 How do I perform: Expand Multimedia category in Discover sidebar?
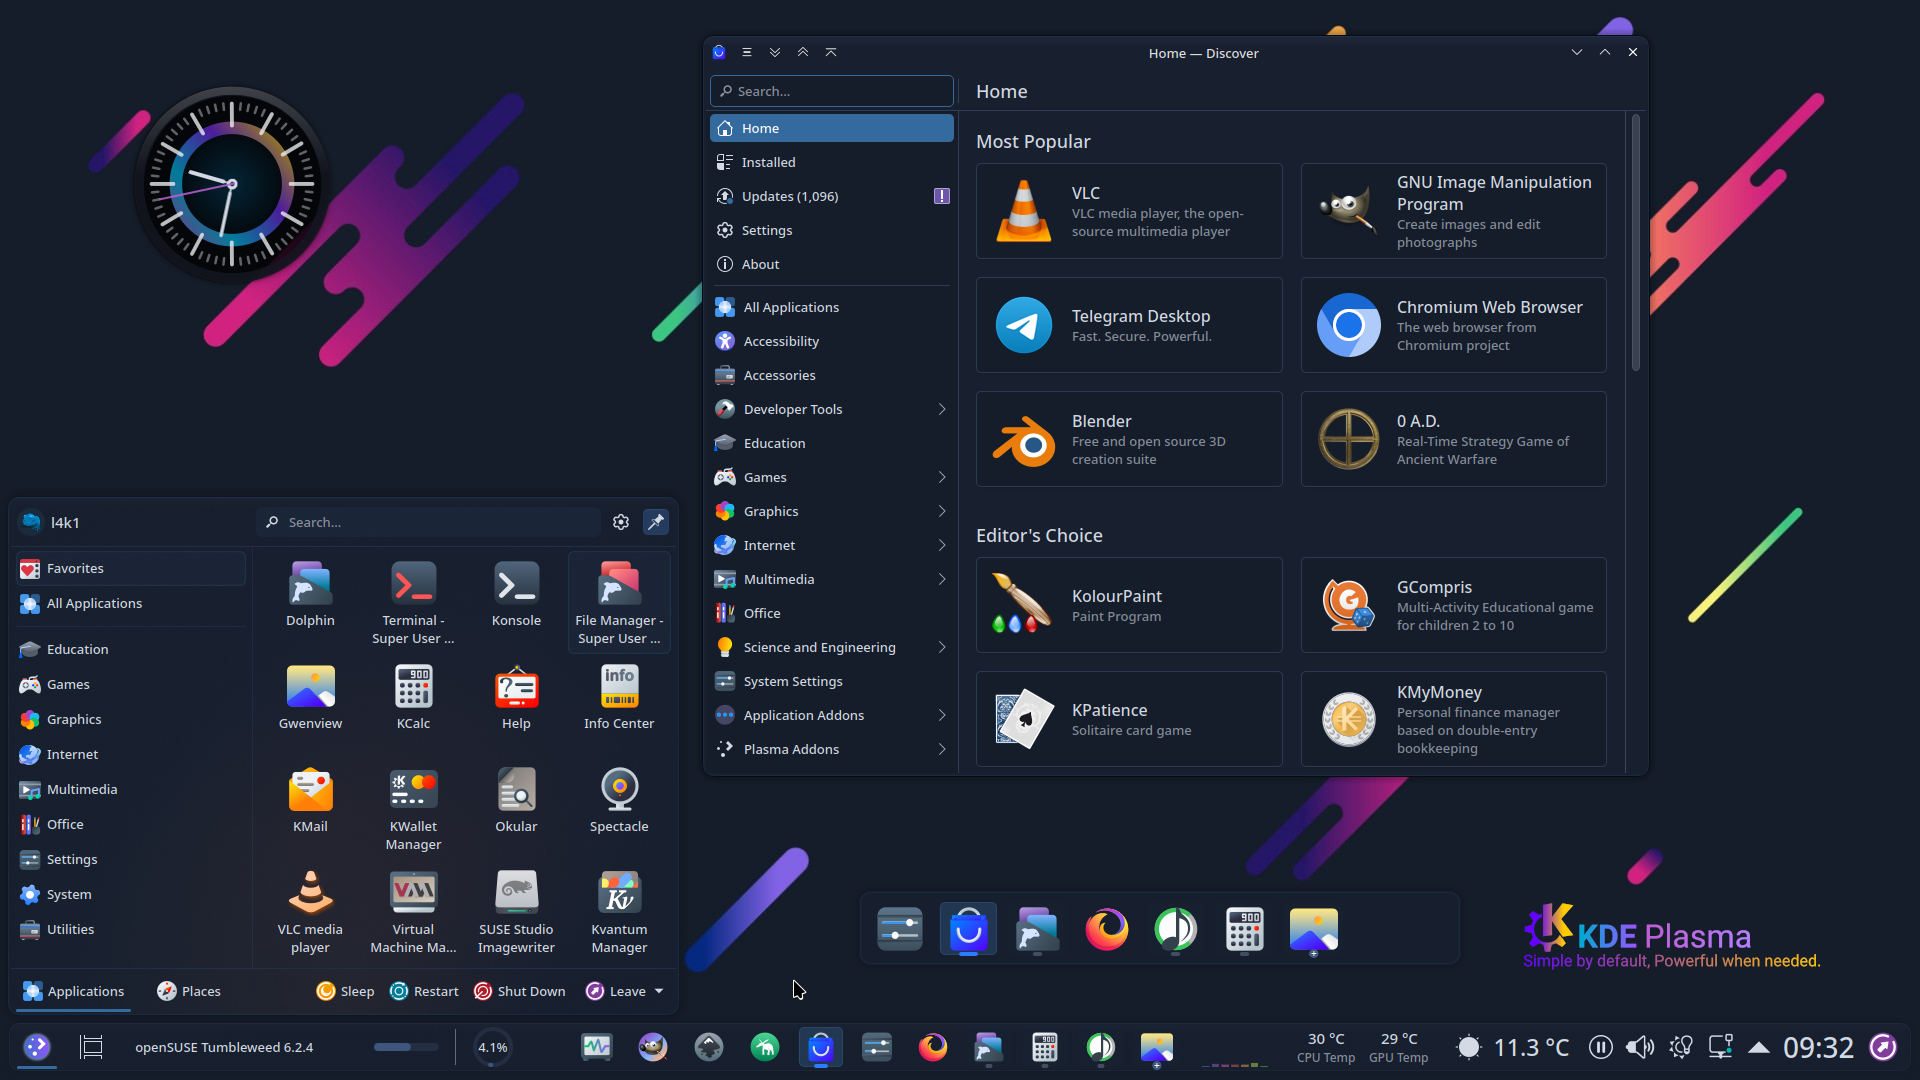[941, 579]
